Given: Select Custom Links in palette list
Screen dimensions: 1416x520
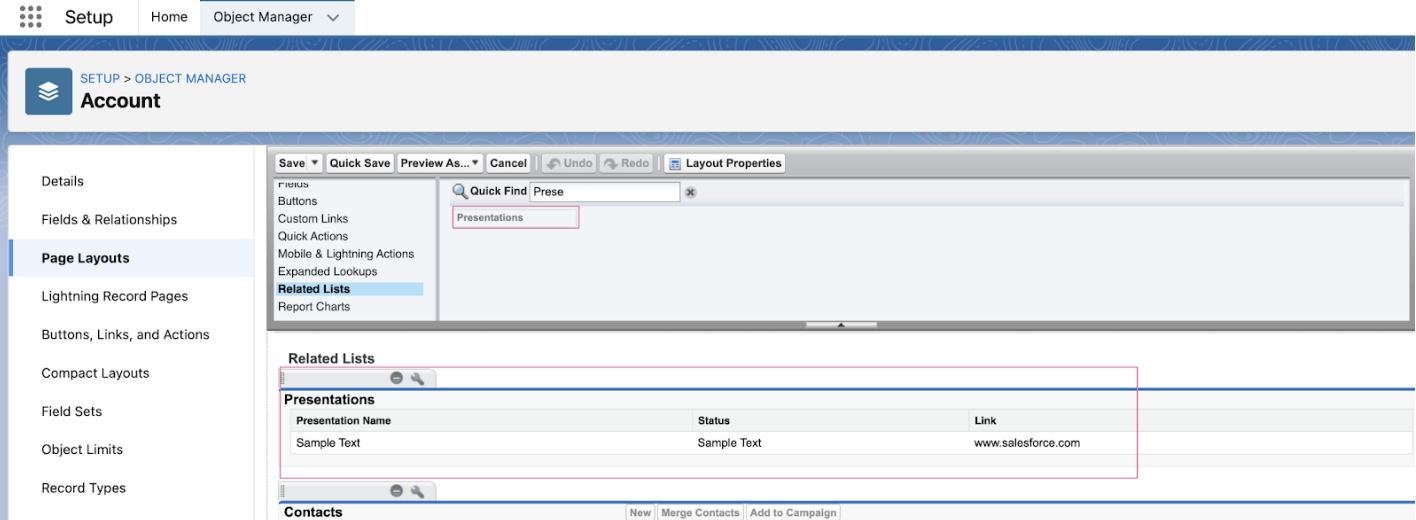Looking at the screenshot, I should click(313, 219).
